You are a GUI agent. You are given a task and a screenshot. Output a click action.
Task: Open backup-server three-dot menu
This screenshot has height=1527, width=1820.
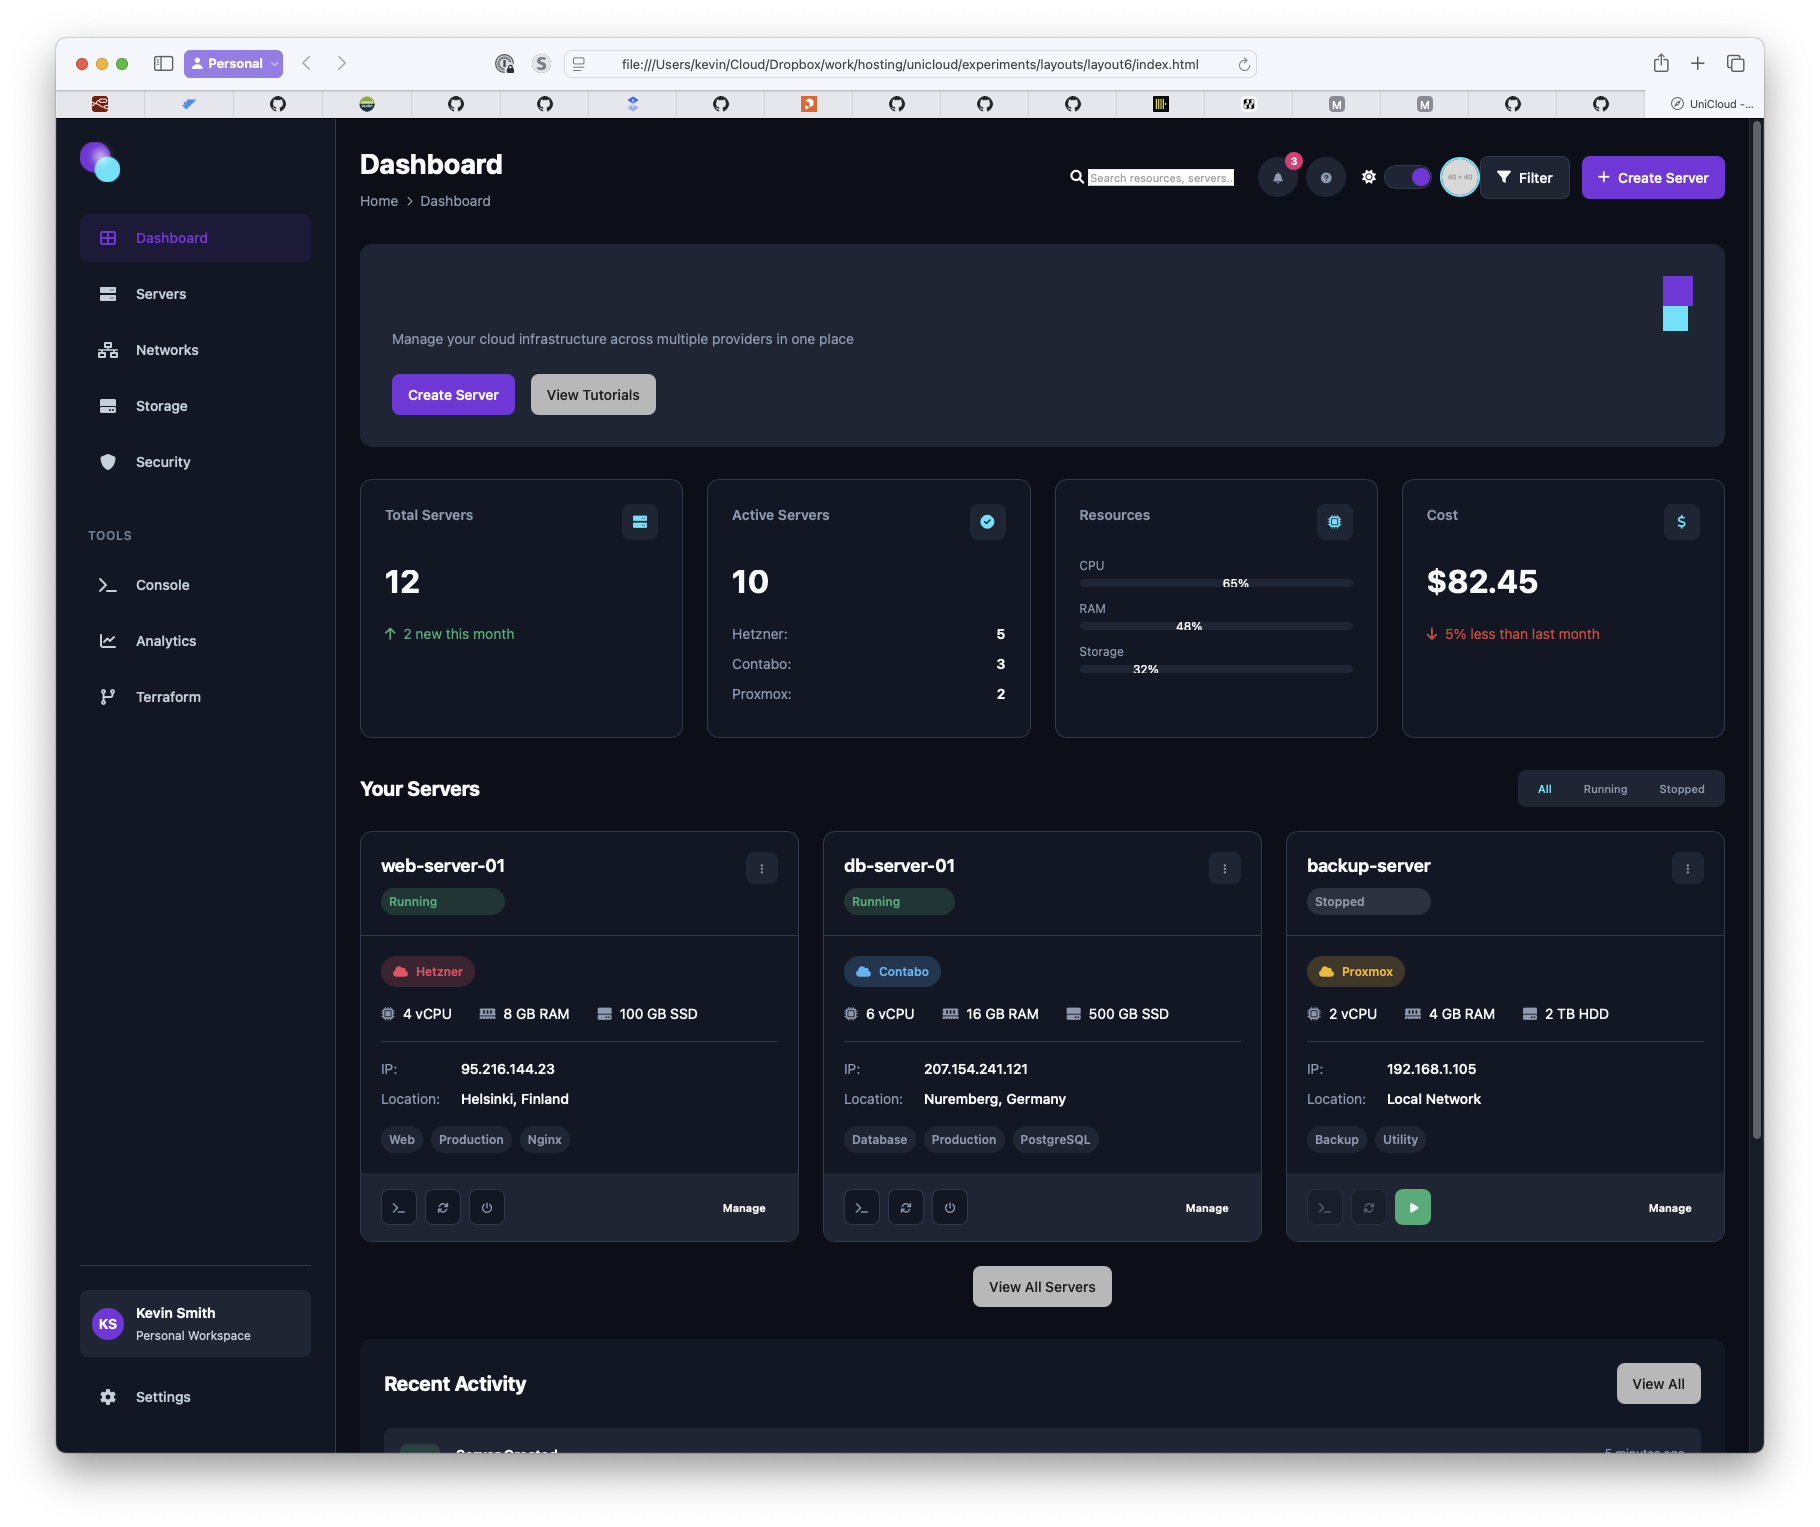coord(1687,869)
